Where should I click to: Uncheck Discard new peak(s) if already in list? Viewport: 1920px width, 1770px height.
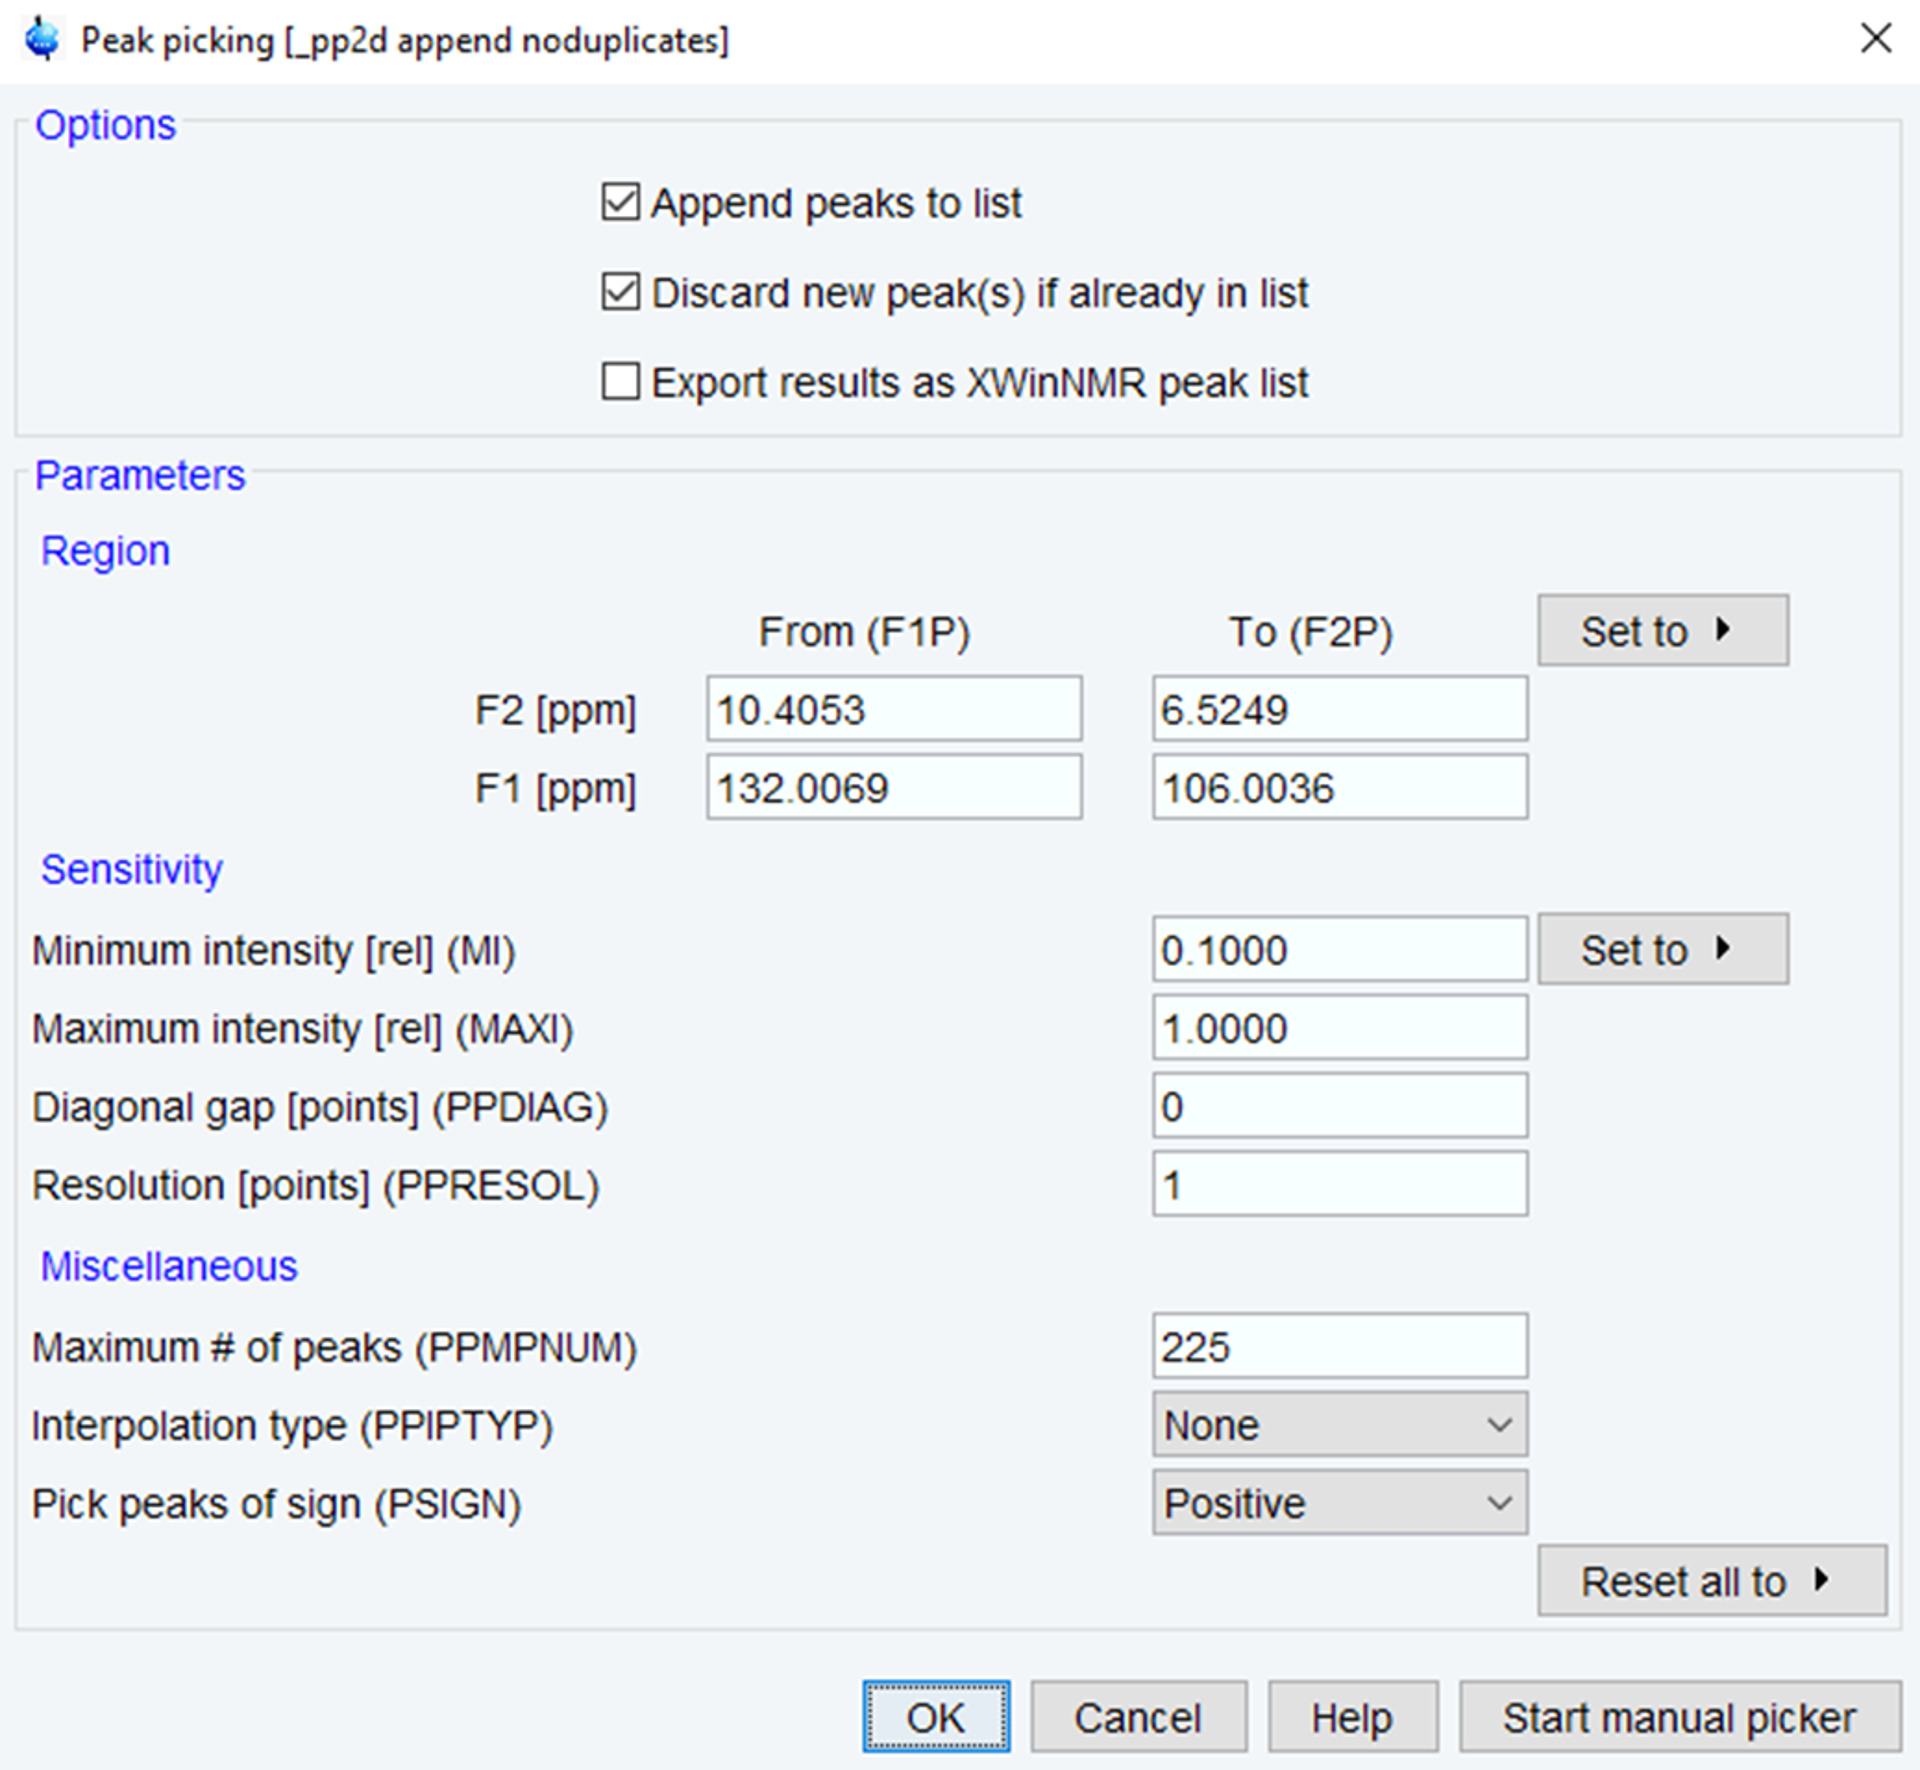point(620,293)
